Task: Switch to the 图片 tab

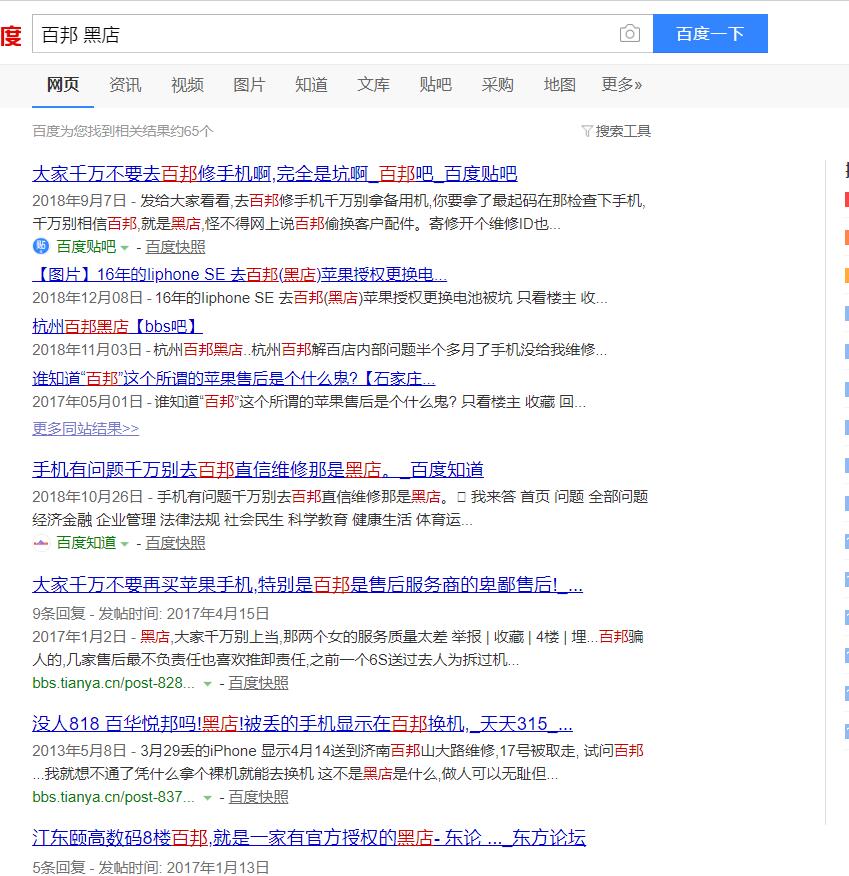Action: [249, 85]
